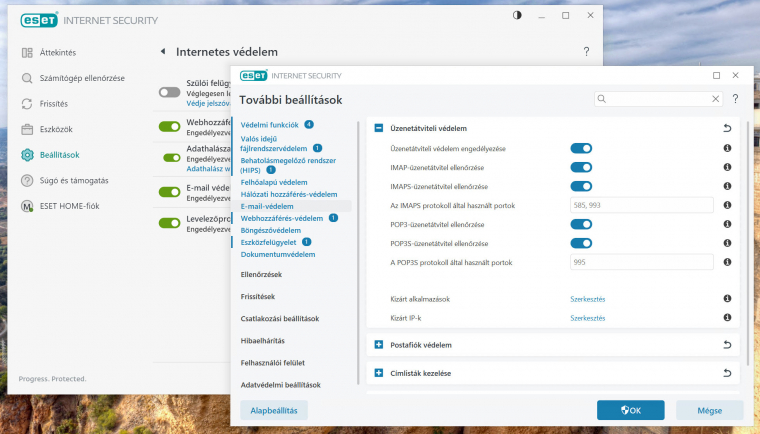Select Hálózati hozzáférés-védelem in tree

tap(289, 194)
